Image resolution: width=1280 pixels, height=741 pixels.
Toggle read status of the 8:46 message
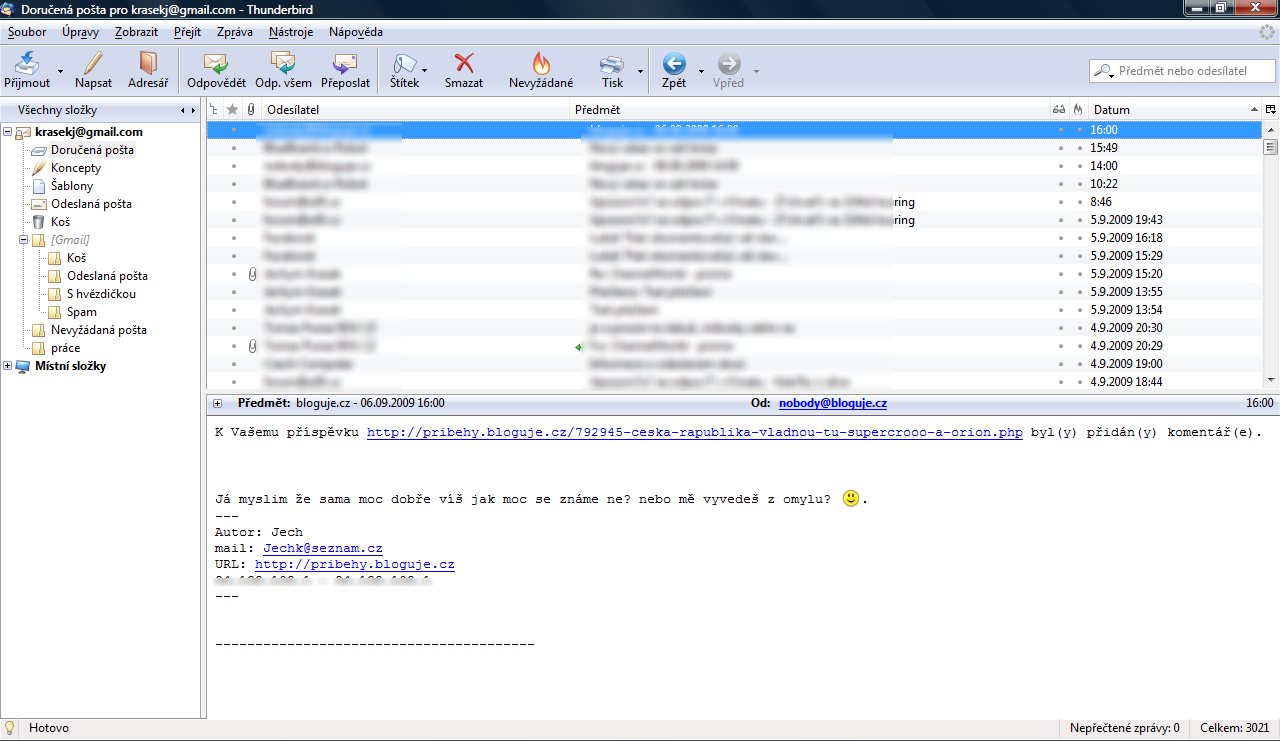point(1060,202)
